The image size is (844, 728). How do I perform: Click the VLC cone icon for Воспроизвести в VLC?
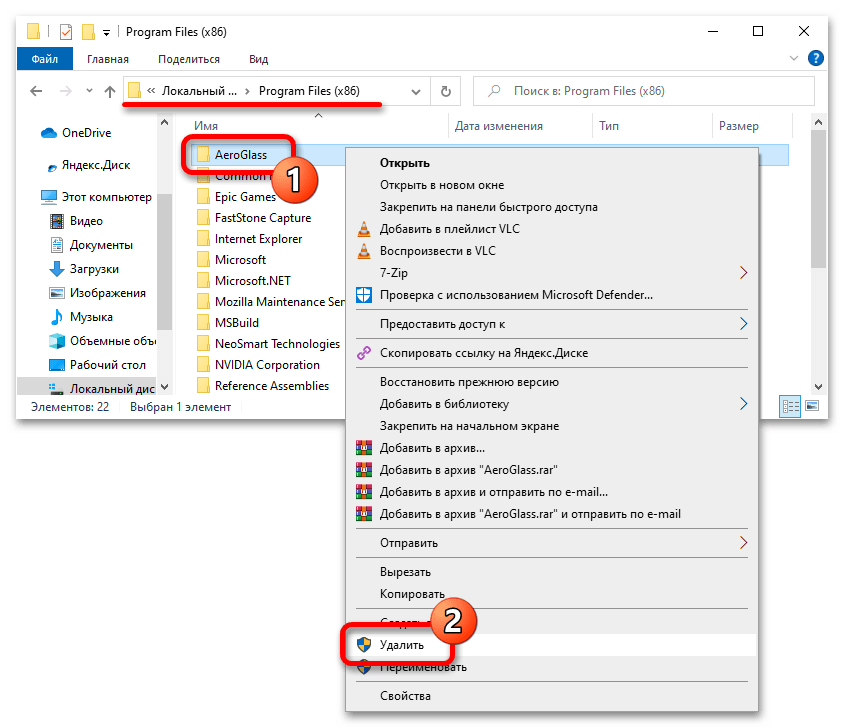[364, 251]
